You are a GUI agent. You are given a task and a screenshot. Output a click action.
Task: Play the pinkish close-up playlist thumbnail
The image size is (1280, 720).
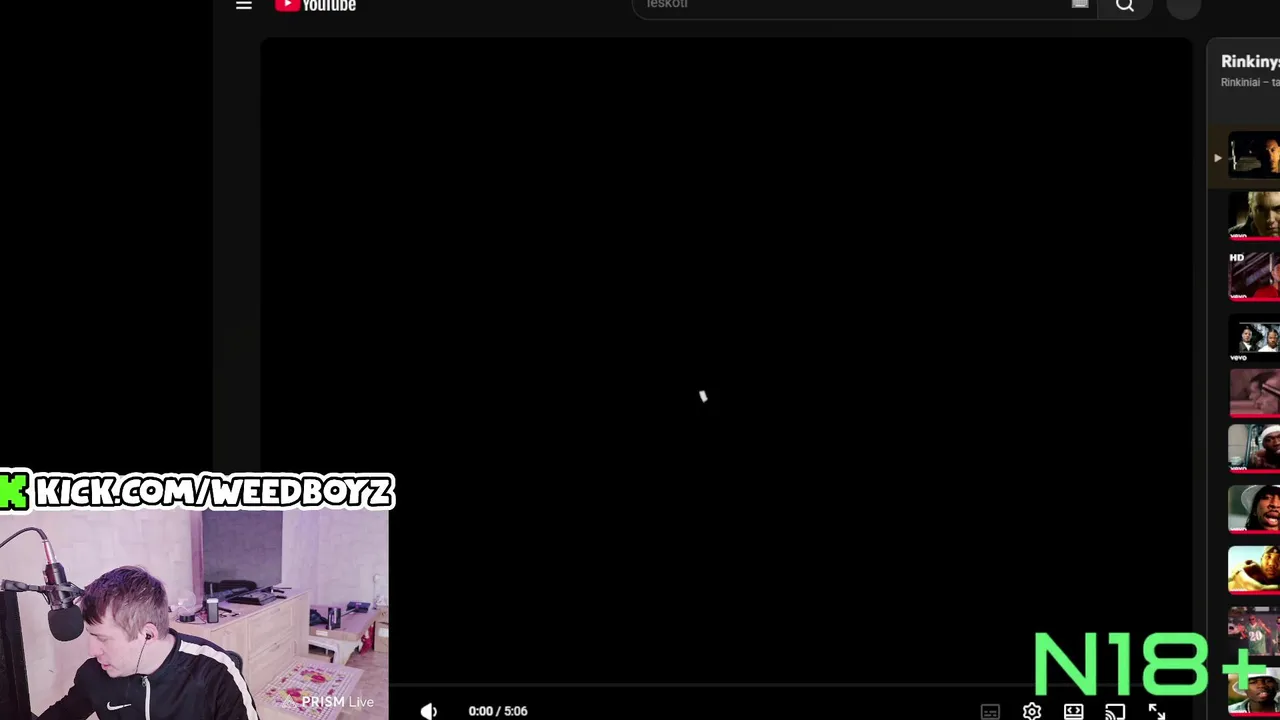click(x=1254, y=393)
